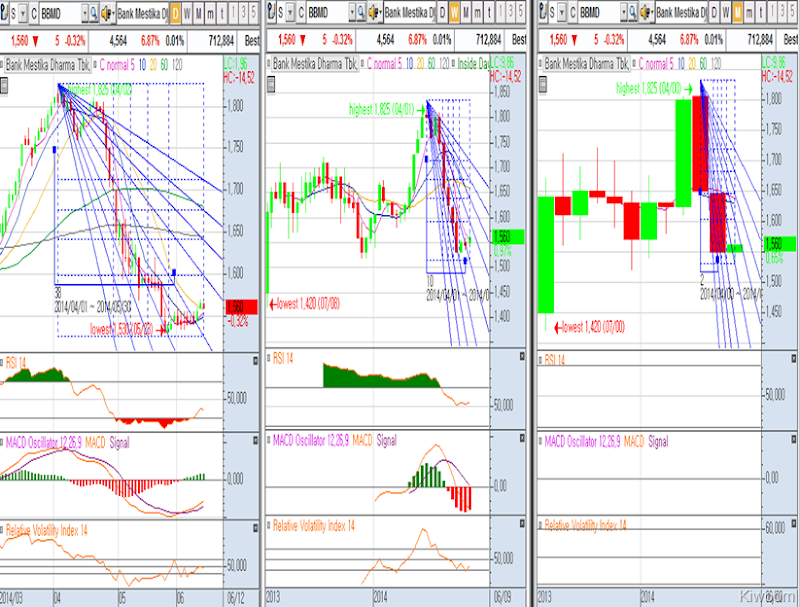
Task: Click speaker alert icon in daily chart
Action: (x=107, y=13)
